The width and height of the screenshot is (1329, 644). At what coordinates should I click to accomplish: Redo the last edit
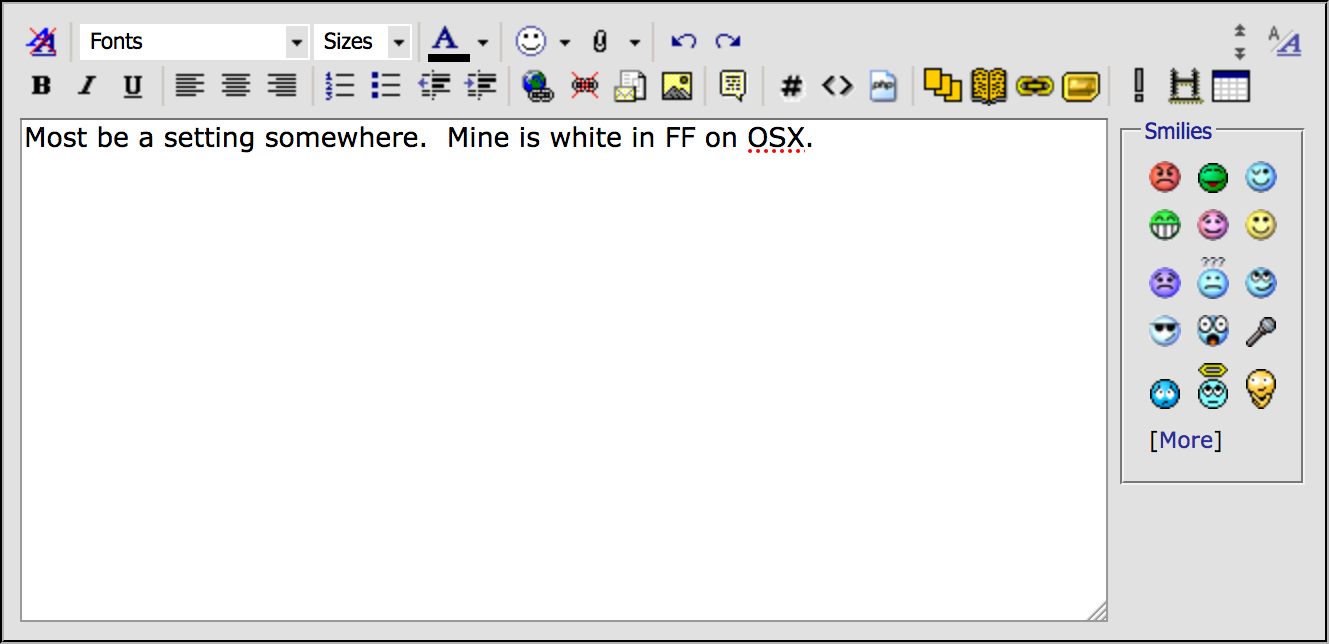728,42
